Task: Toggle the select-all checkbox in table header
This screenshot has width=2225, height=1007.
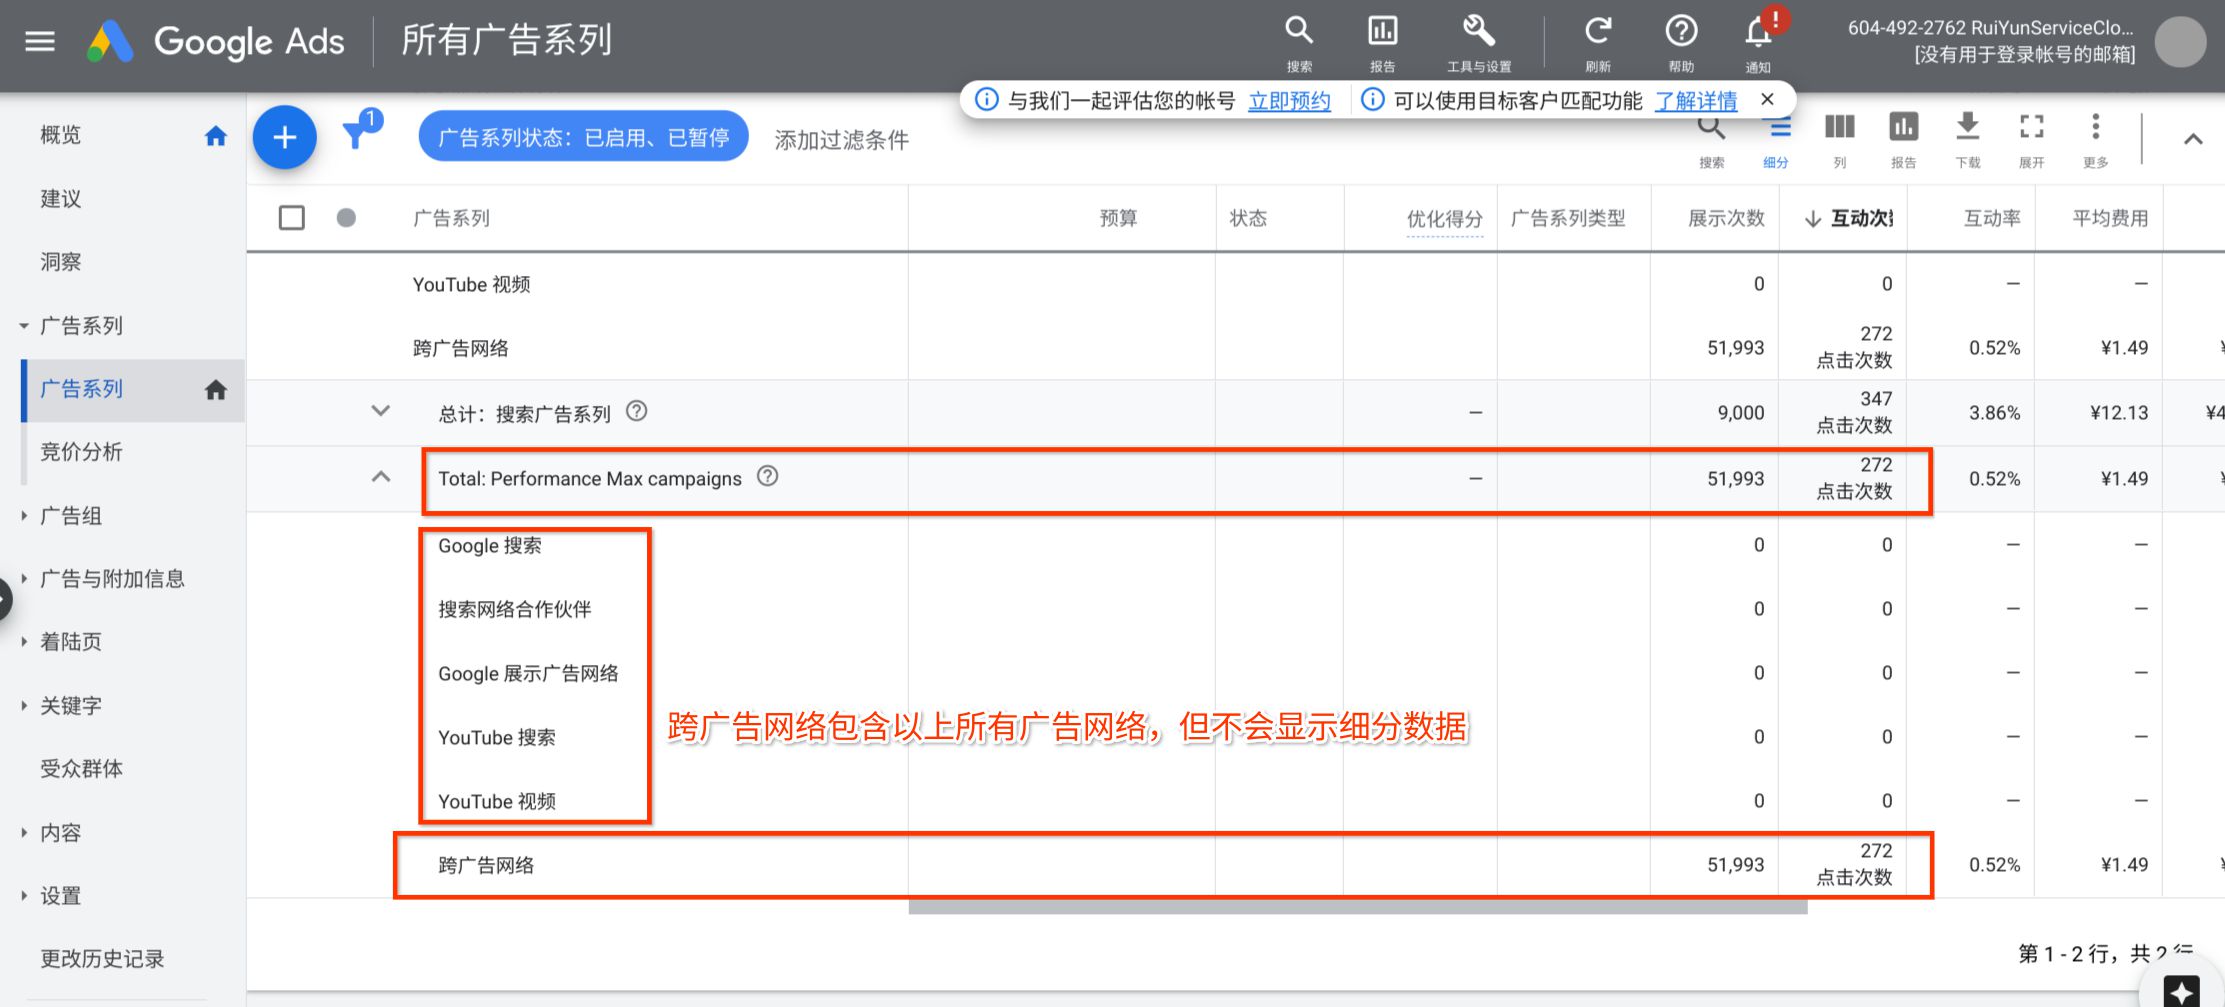Action: [x=292, y=218]
